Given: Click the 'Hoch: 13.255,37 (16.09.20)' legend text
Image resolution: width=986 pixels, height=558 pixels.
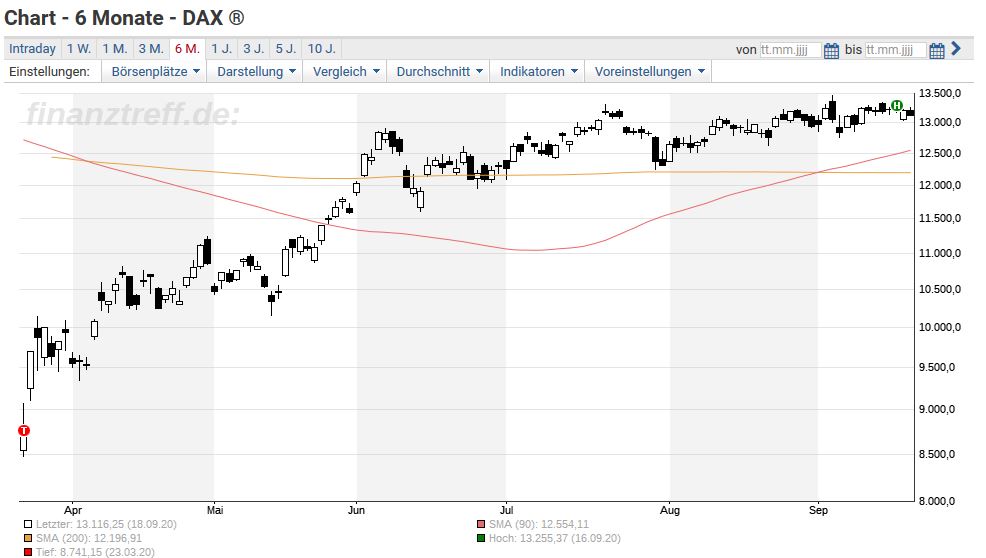Looking at the screenshot, I should tap(555, 538).
